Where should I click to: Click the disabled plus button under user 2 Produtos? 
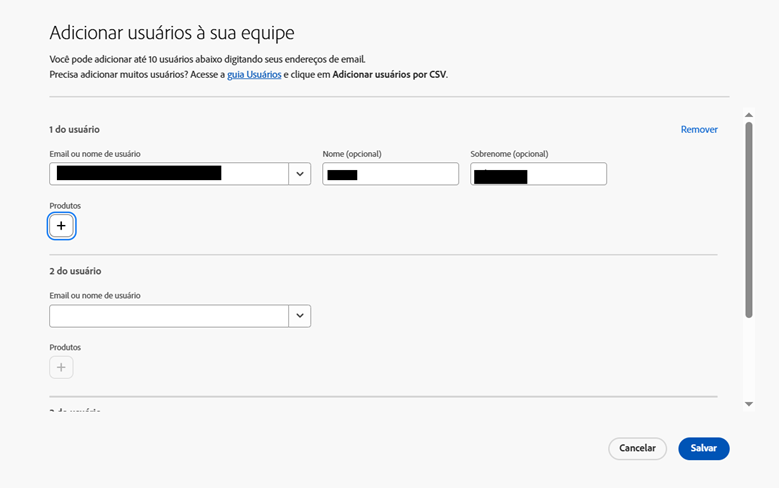[61, 368]
